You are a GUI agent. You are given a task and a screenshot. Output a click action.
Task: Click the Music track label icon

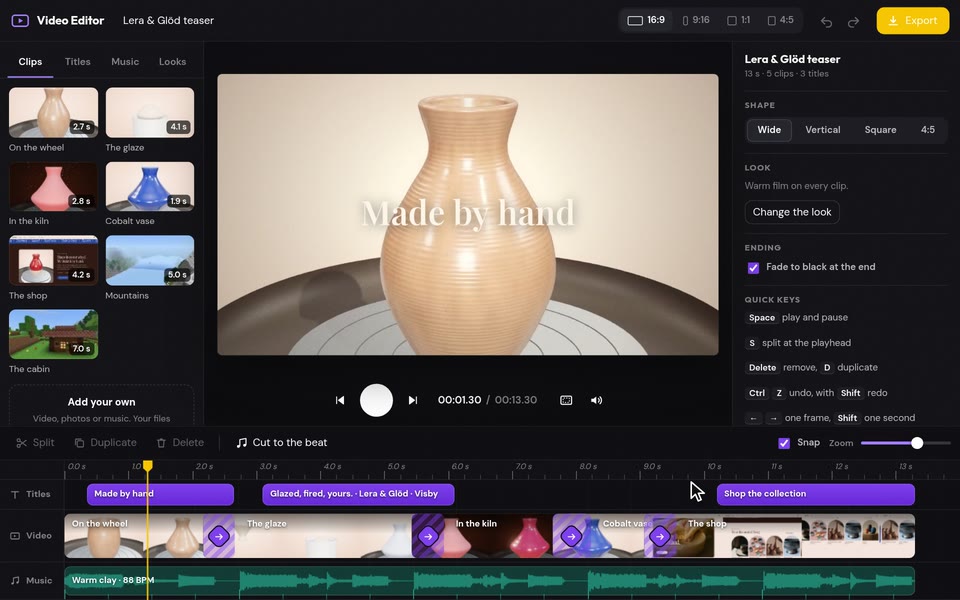pyautogui.click(x=15, y=580)
